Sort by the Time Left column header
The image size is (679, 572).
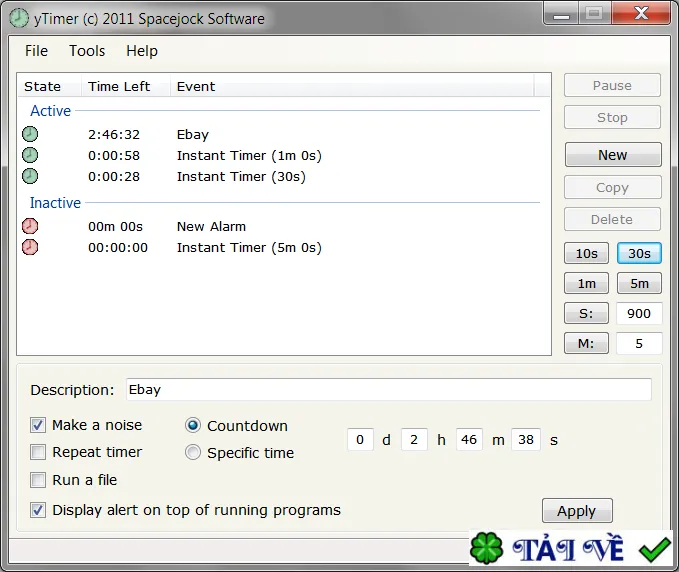click(x=126, y=86)
